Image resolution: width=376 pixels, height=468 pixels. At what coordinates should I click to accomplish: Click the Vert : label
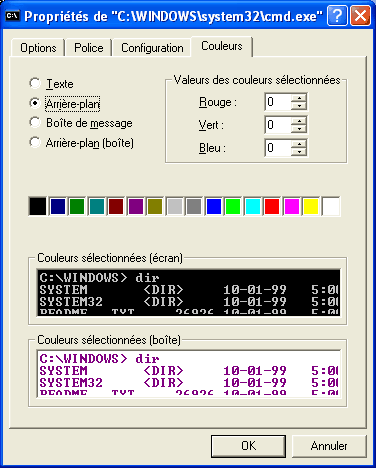(211, 125)
